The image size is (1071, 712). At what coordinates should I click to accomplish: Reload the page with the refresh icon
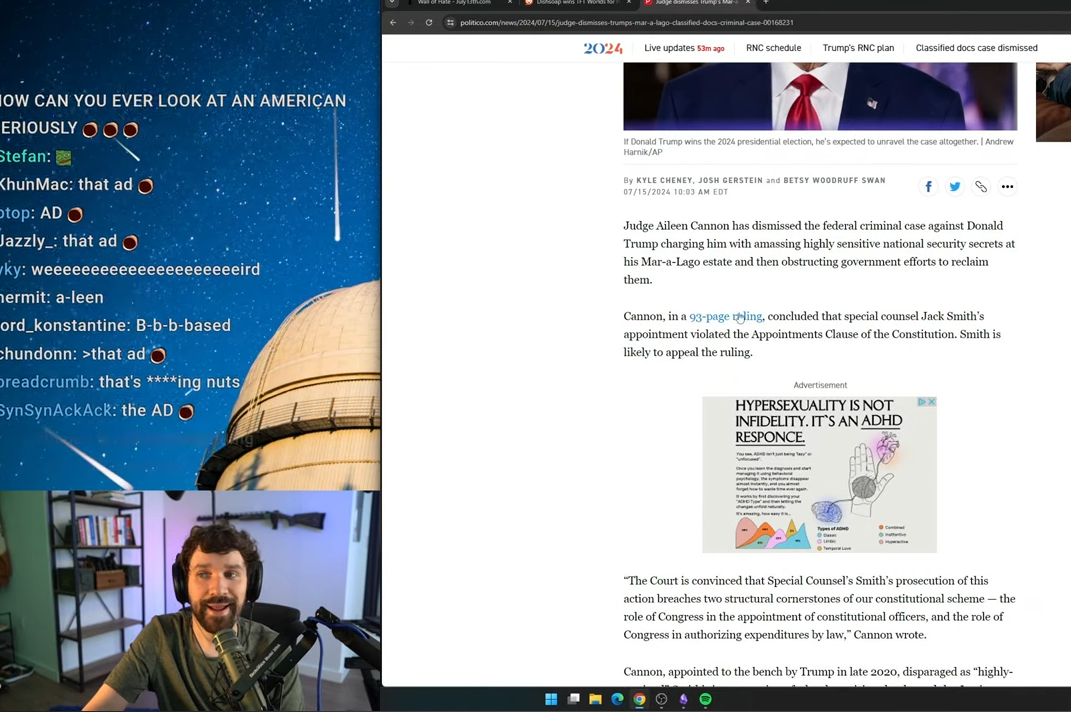coord(428,22)
